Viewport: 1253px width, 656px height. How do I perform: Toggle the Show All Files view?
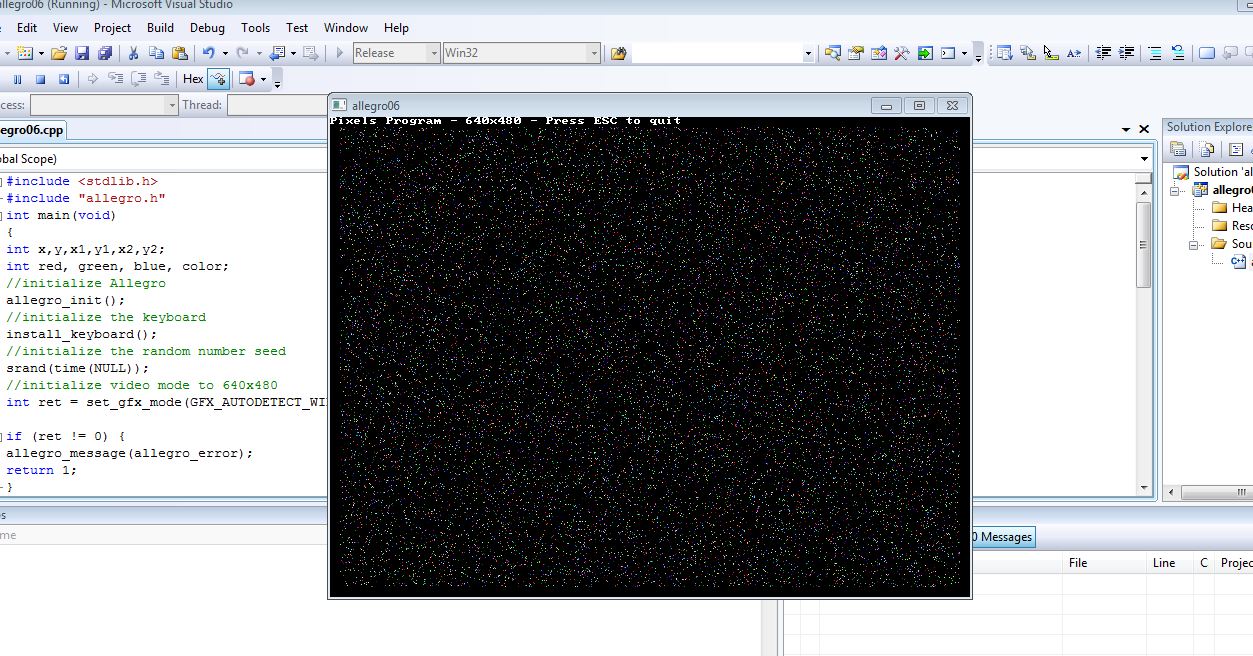[x=1207, y=149]
